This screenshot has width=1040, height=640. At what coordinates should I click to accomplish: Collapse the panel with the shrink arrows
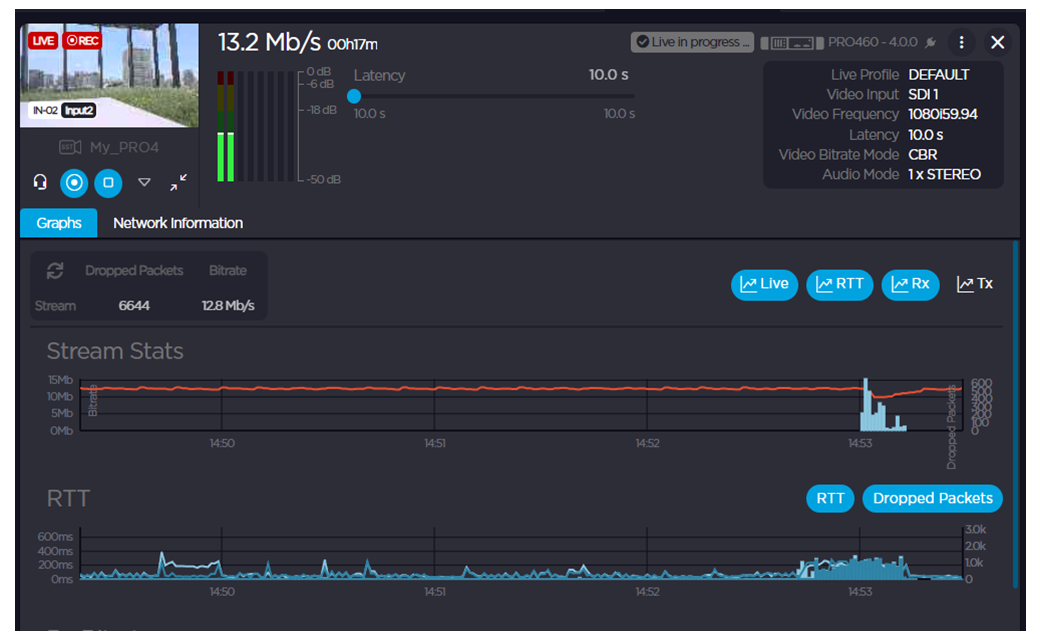pos(178,182)
